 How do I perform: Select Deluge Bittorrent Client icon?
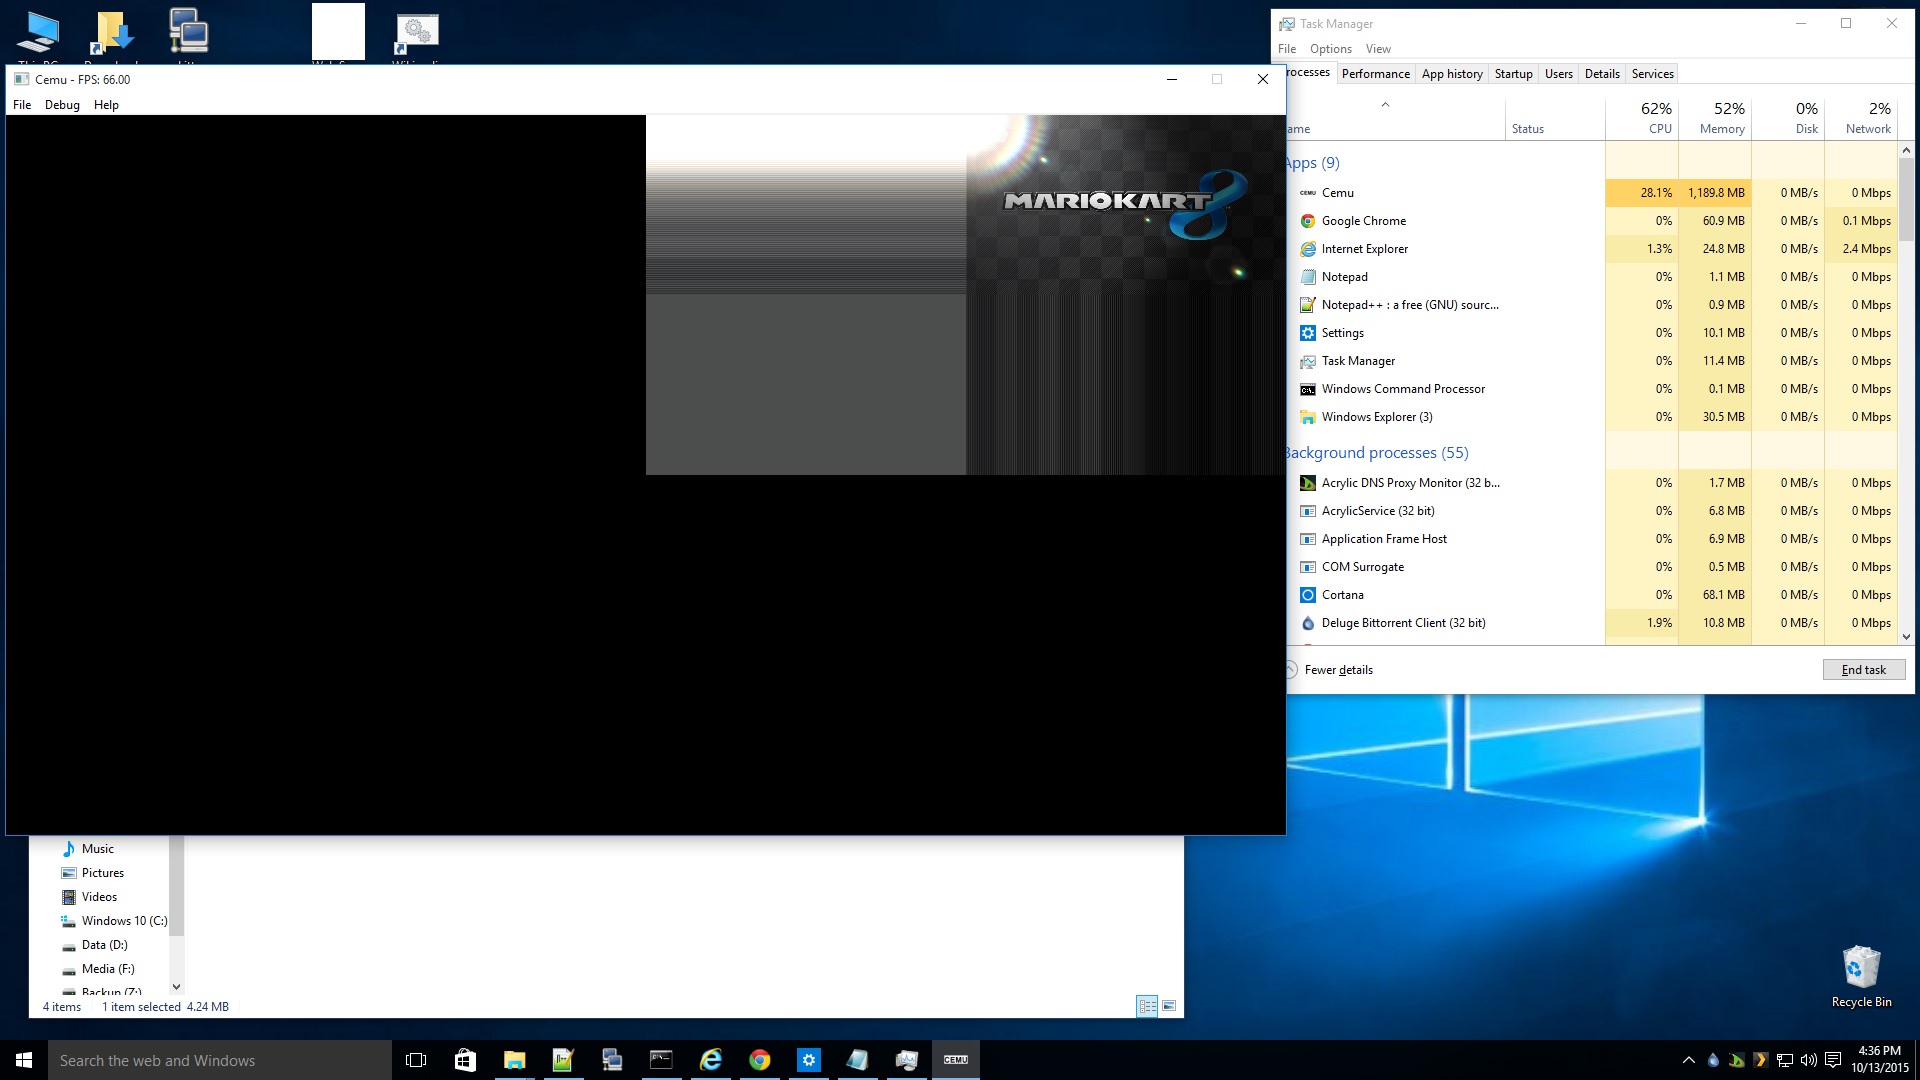click(x=1308, y=623)
